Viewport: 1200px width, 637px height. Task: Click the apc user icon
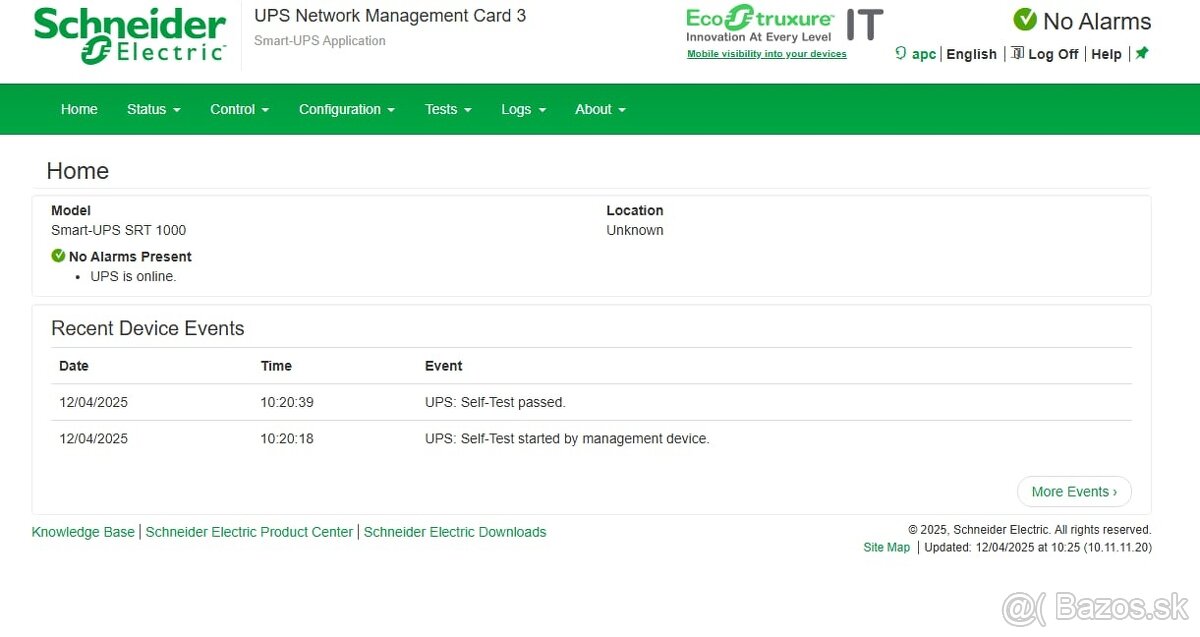point(900,54)
